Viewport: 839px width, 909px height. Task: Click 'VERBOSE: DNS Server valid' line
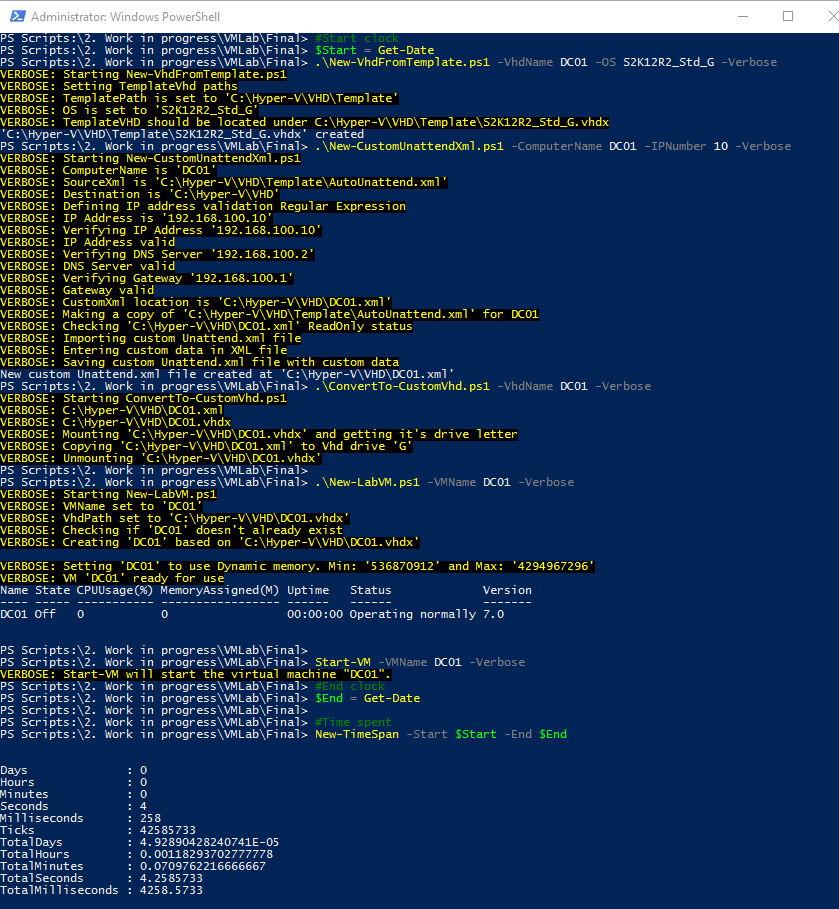(88, 266)
